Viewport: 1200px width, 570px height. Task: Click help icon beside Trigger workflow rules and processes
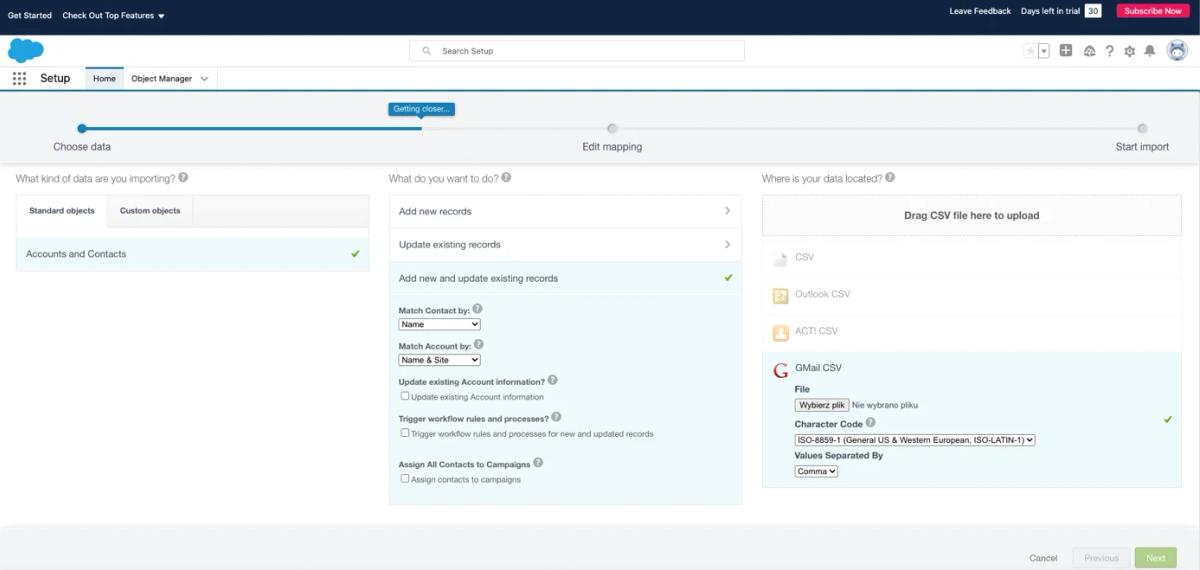pyautogui.click(x=557, y=417)
